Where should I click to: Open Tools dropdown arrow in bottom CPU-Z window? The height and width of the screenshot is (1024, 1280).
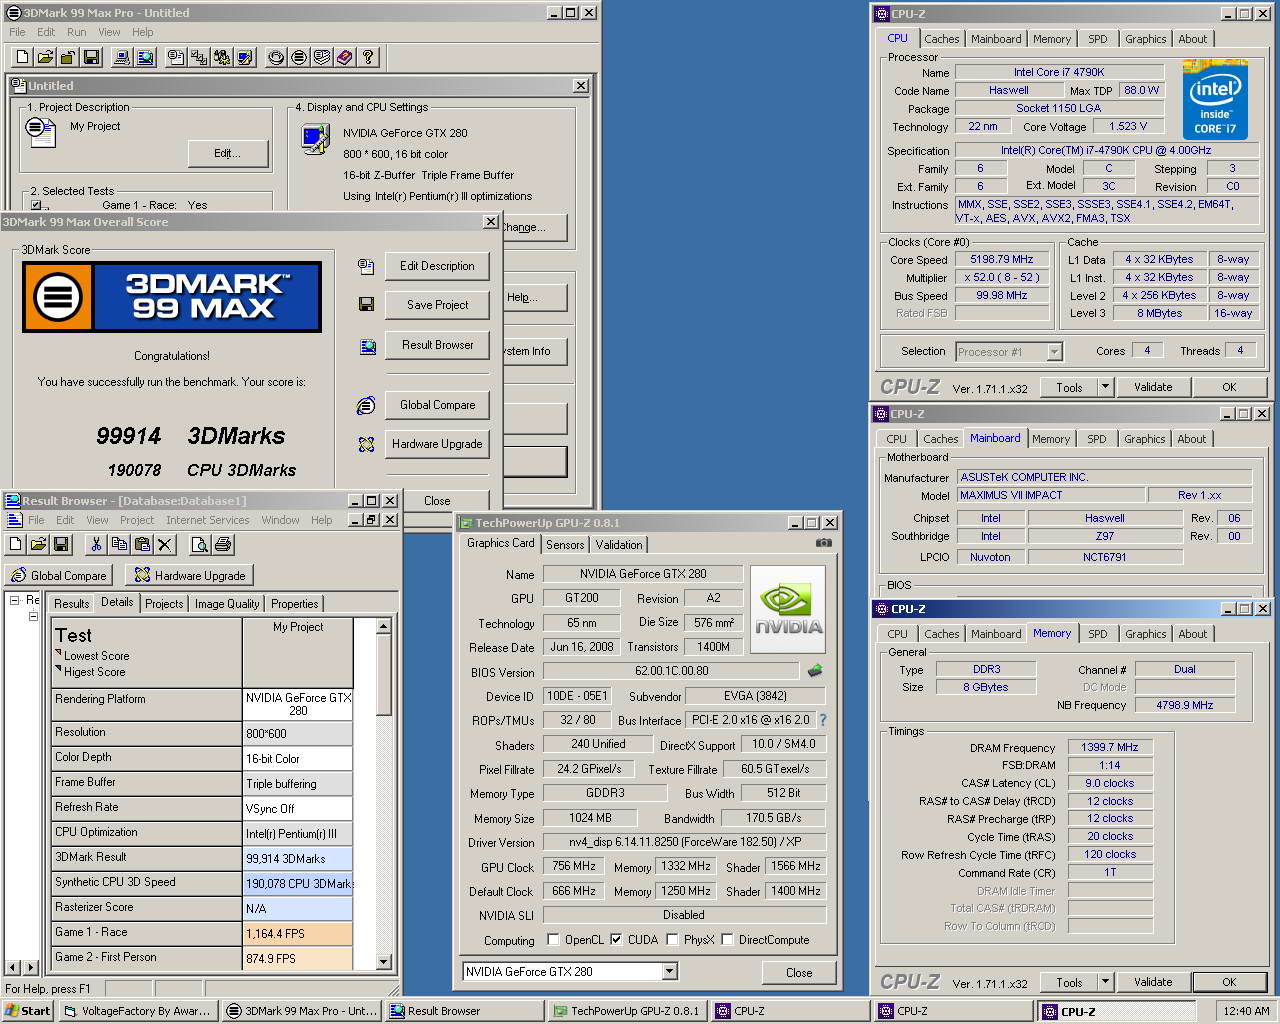pos(1105,982)
